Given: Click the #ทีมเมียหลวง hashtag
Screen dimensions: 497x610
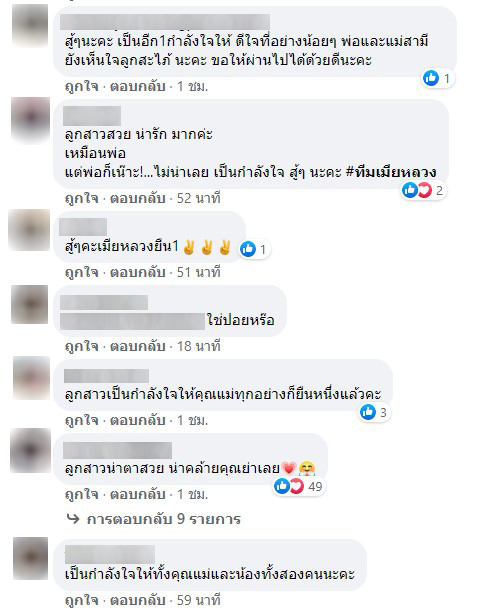Looking at the screenshot, I should [x=391, y=172].
